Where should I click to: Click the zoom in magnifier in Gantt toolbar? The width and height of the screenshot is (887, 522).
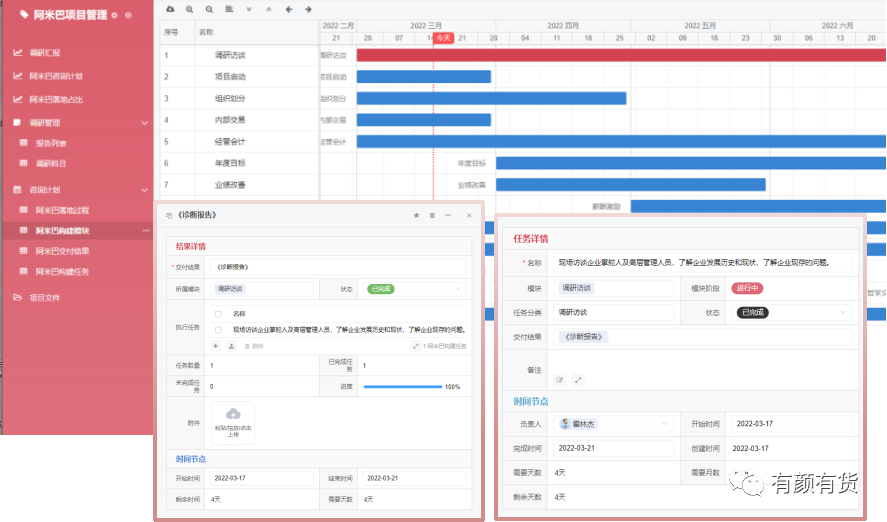(189, 9)
